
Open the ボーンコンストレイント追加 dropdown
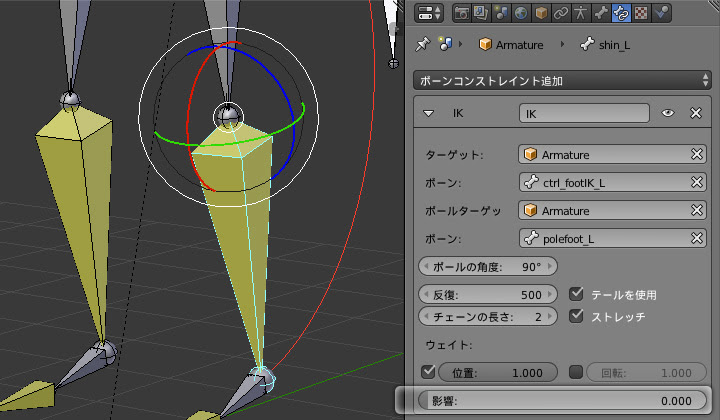point(562,81)
